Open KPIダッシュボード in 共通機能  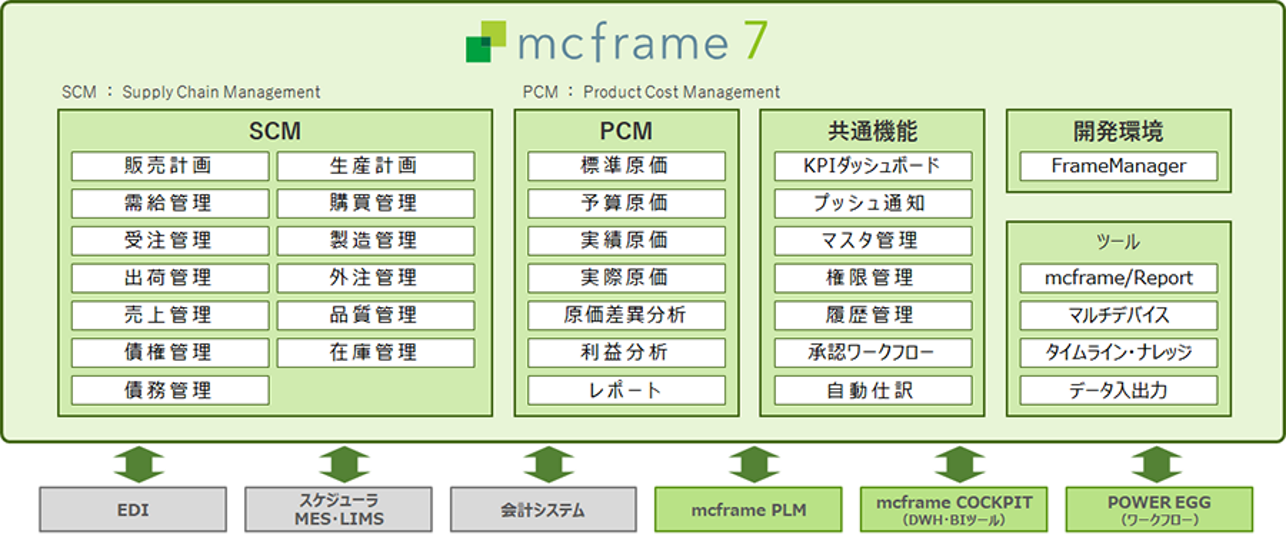tap(872, 166)
